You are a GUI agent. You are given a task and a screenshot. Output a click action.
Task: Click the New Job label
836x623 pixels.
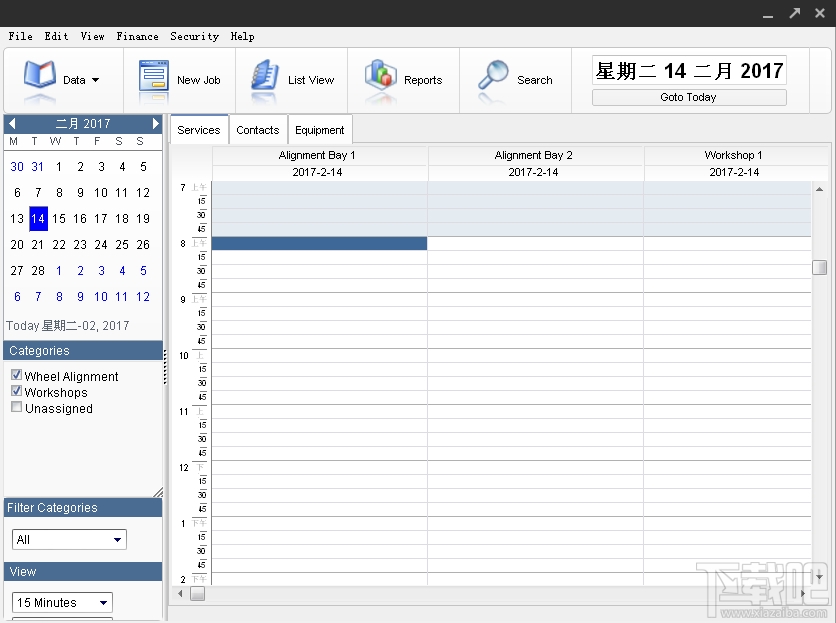click(199, 80)
